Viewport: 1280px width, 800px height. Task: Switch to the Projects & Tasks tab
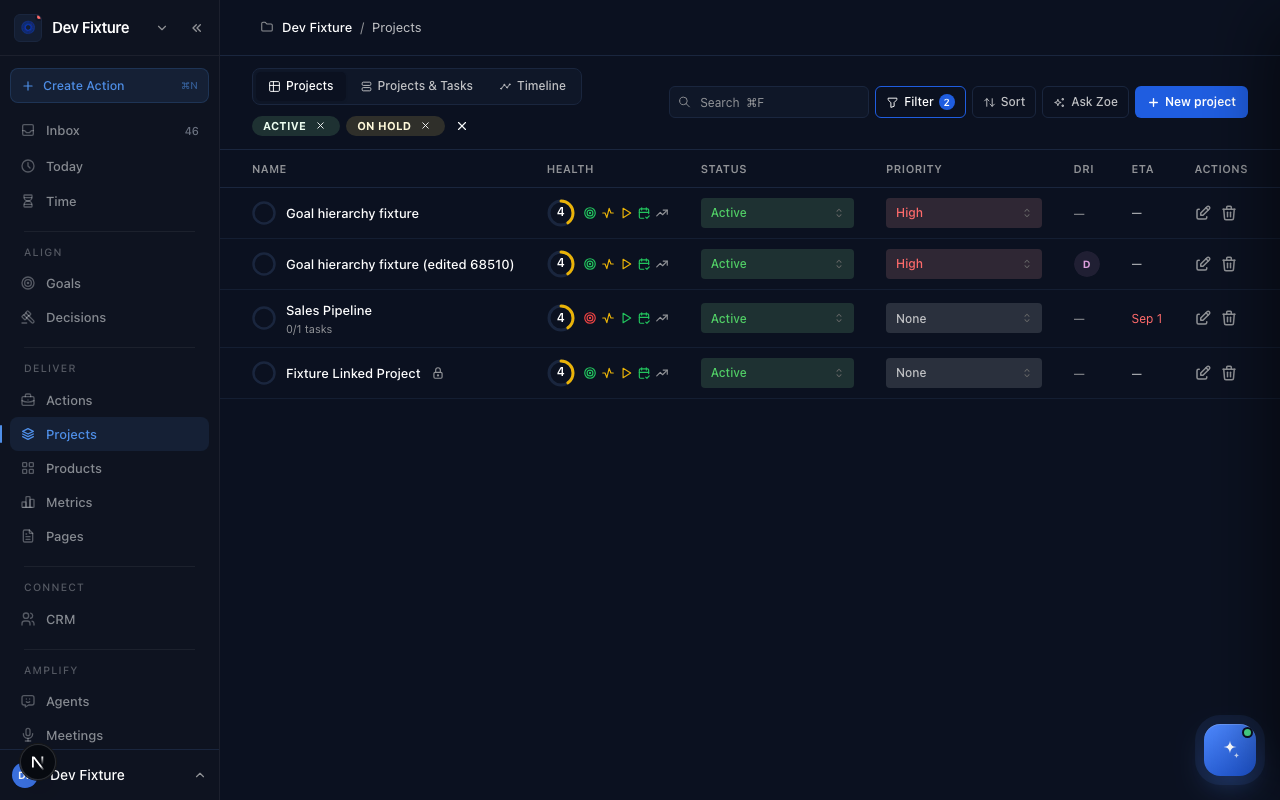click(x=417, y=86)
